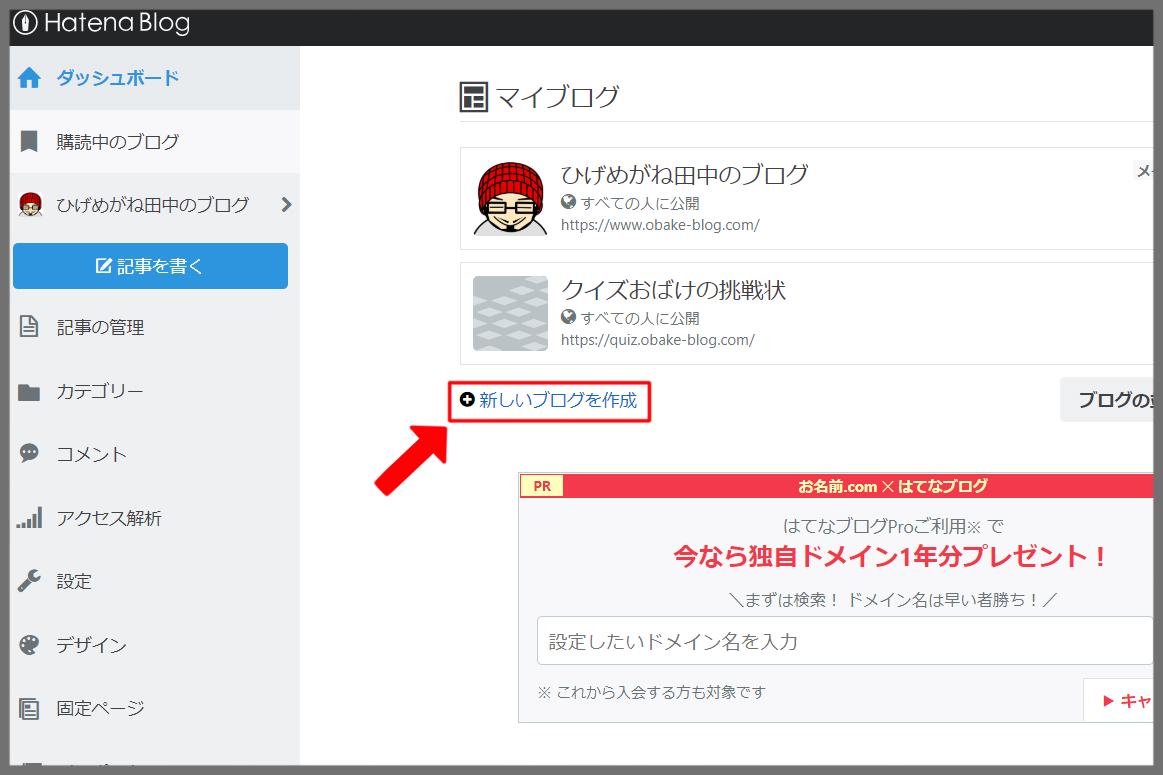Open デザイン in the sidebar

91,645
